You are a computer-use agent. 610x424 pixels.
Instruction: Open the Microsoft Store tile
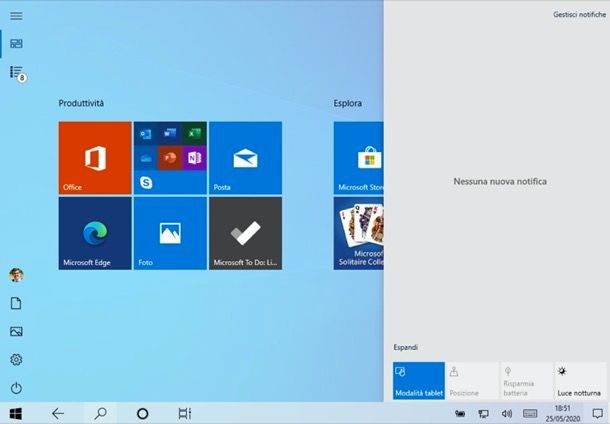pyautogui.click(x=358, y=158)
